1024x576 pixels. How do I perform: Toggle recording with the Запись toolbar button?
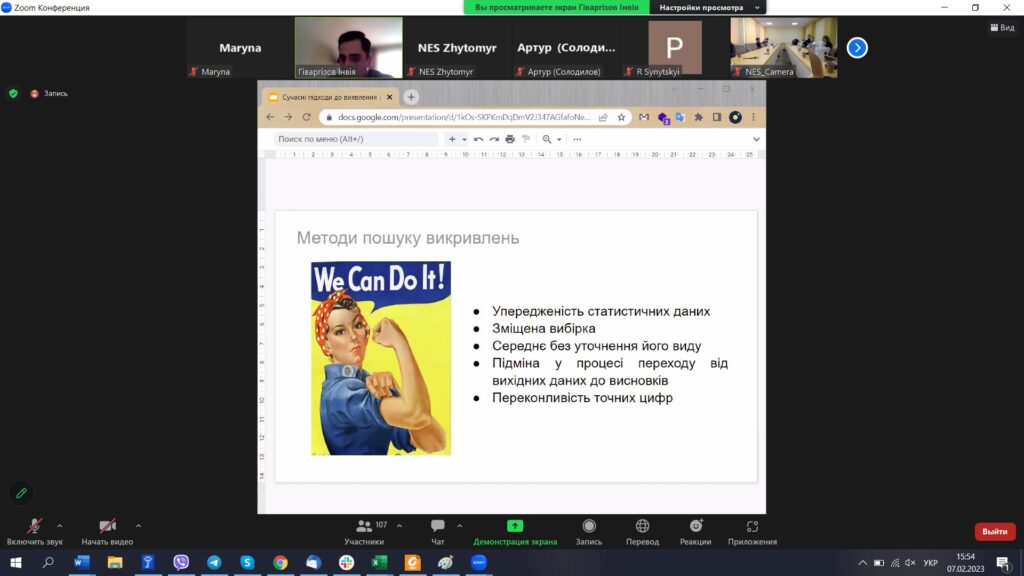[x=589, y=532]
